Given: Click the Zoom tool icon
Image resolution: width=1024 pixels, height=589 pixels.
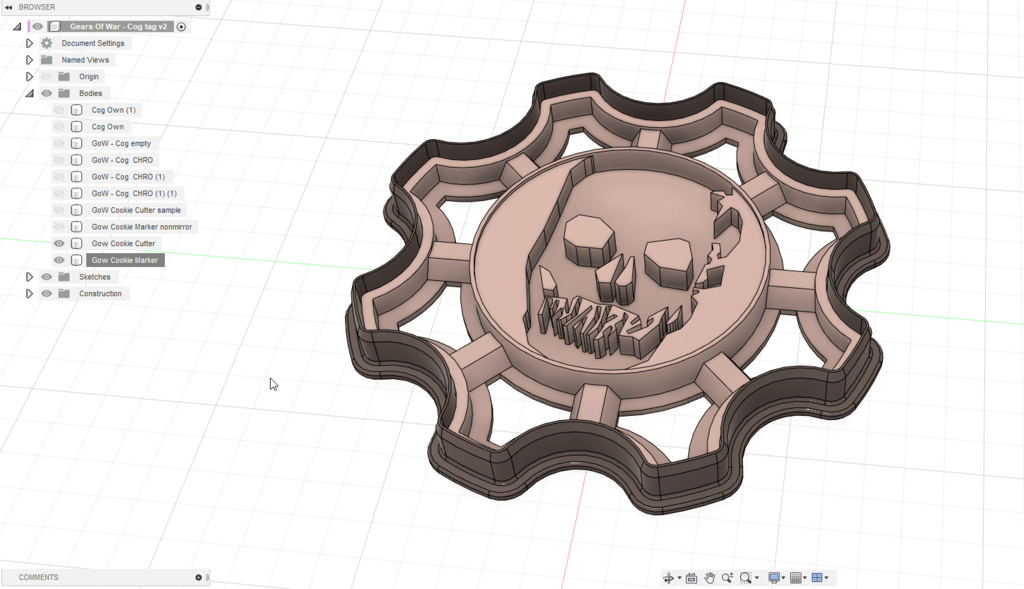Looking at the screenshot, I should (726, 577).
